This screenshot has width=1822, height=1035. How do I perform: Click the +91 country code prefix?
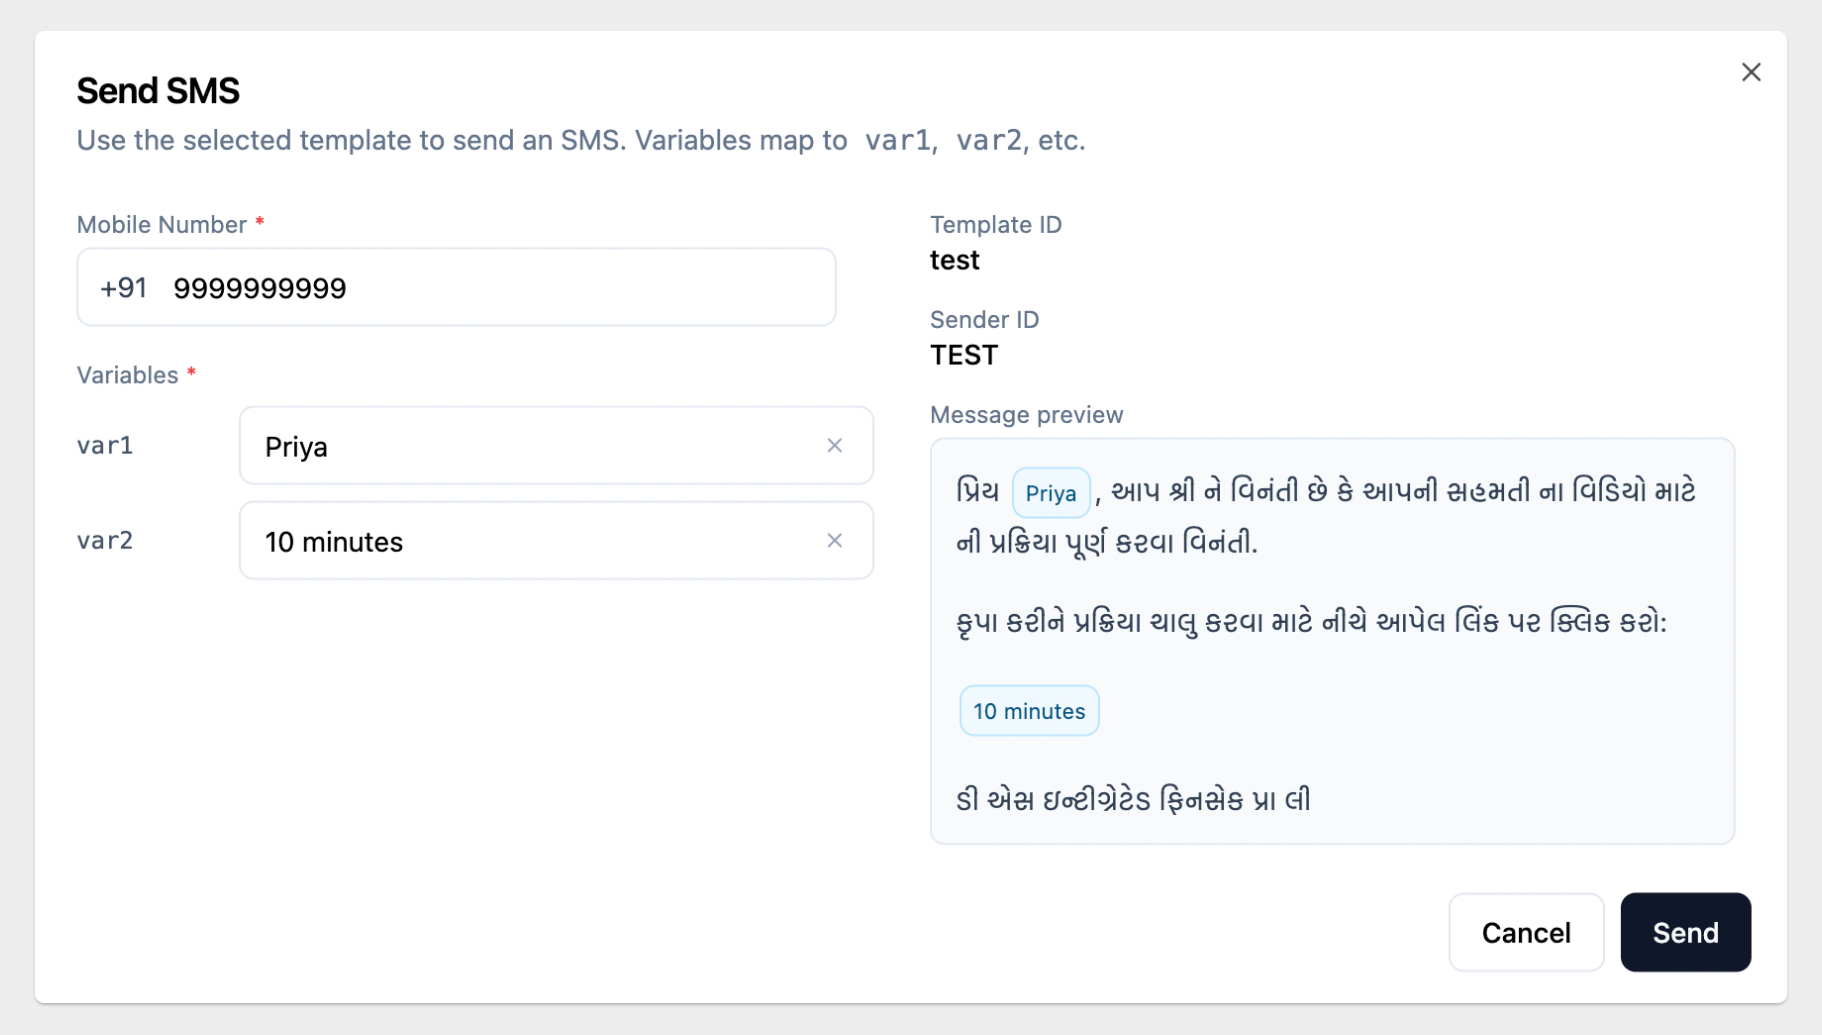(x=123, y=288)
